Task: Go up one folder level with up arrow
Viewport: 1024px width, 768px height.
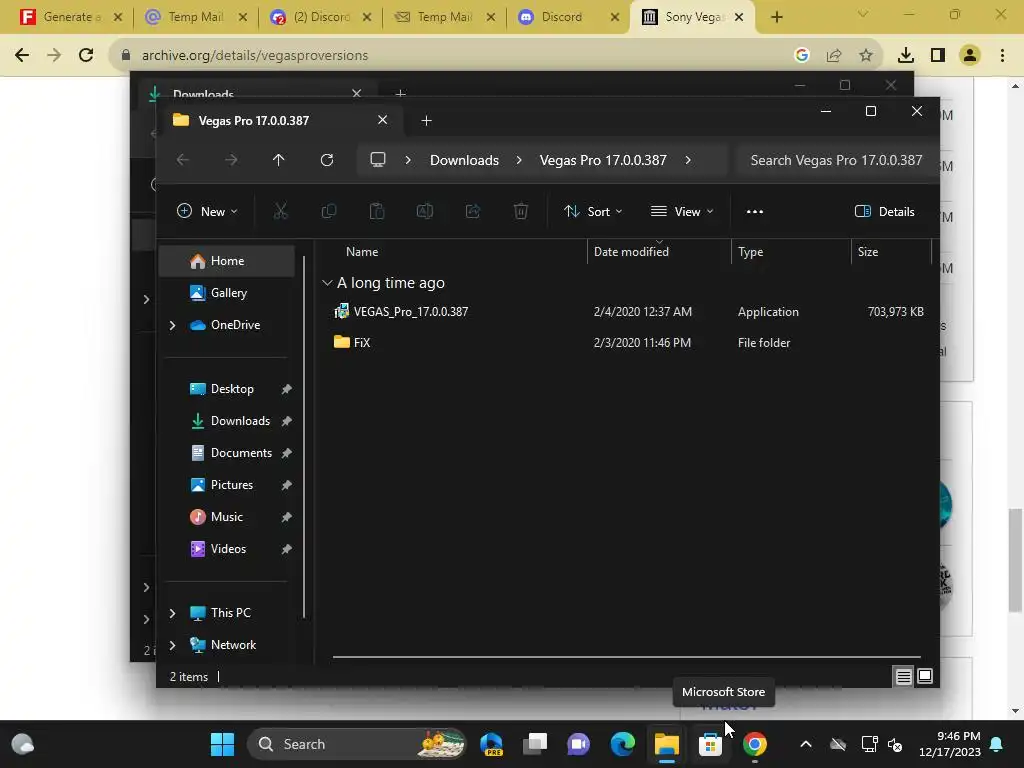Action: (x=278, y=160)
